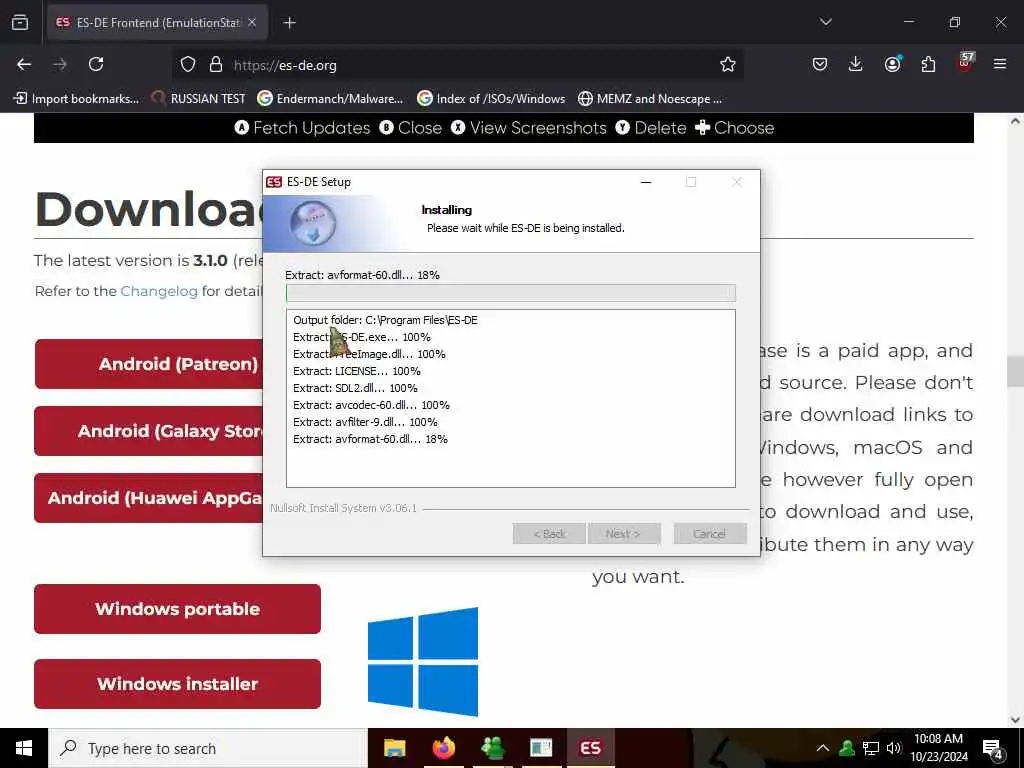Select the ES-DE Frontend browser tab

157,23
